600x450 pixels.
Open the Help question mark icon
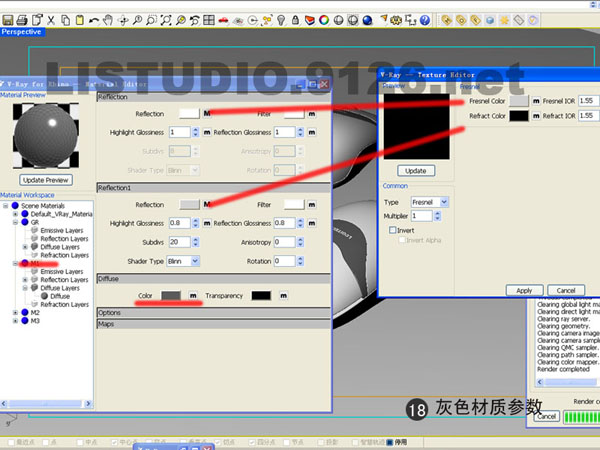tap(425, 20)
